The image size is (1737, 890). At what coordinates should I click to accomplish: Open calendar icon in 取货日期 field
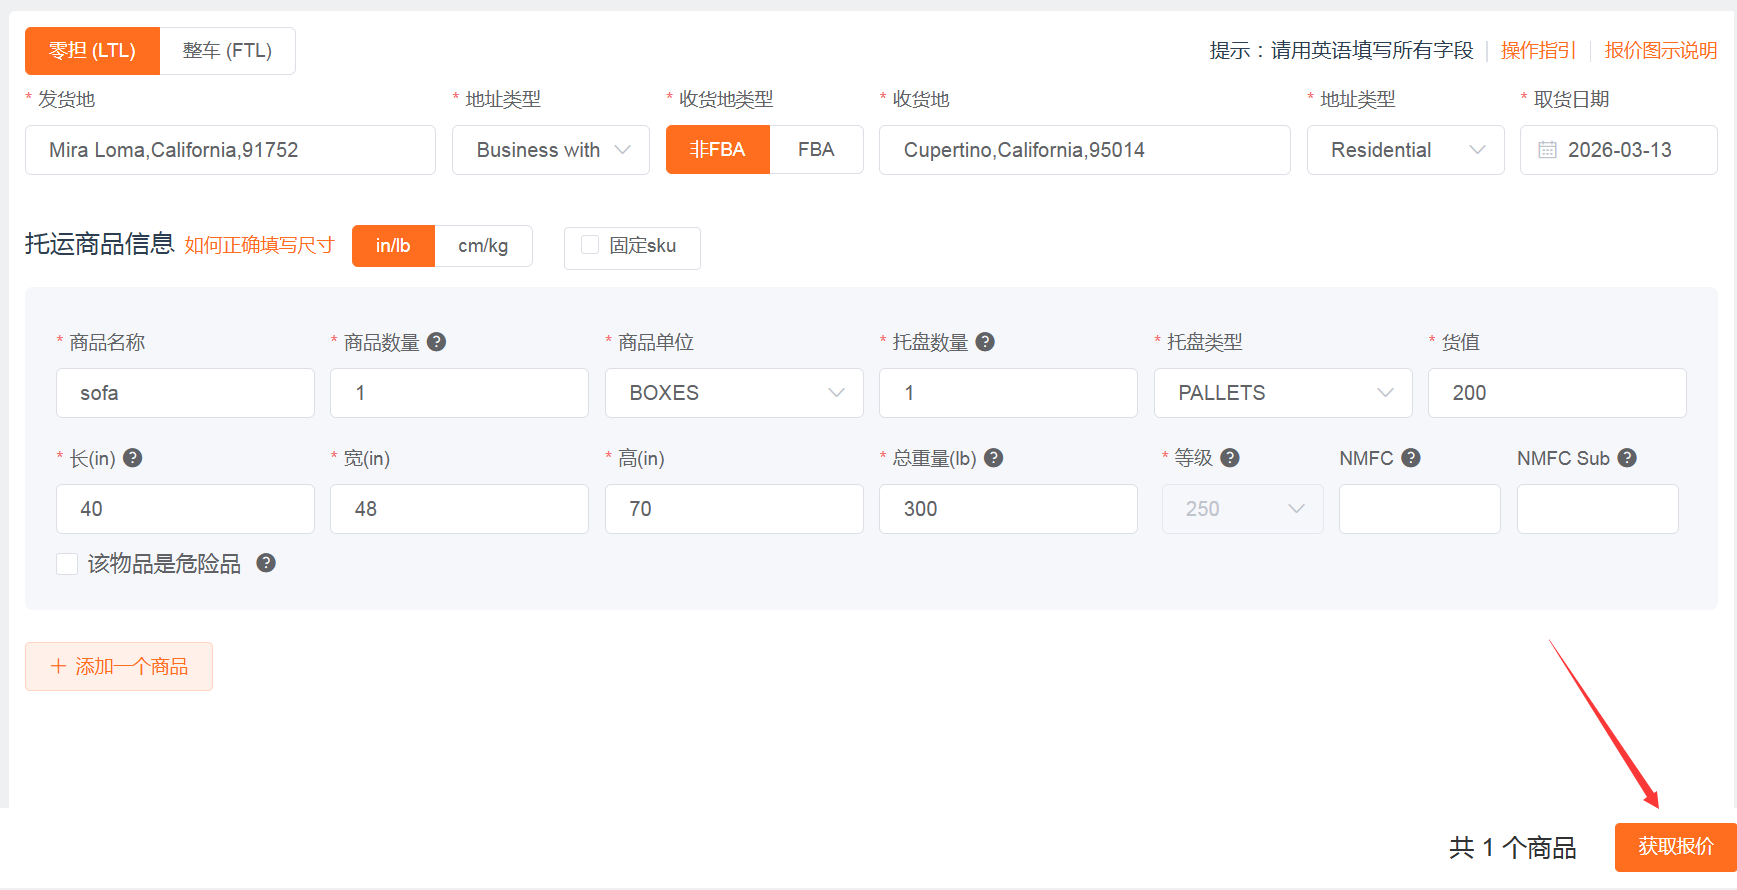click(x=1547, y=150)
